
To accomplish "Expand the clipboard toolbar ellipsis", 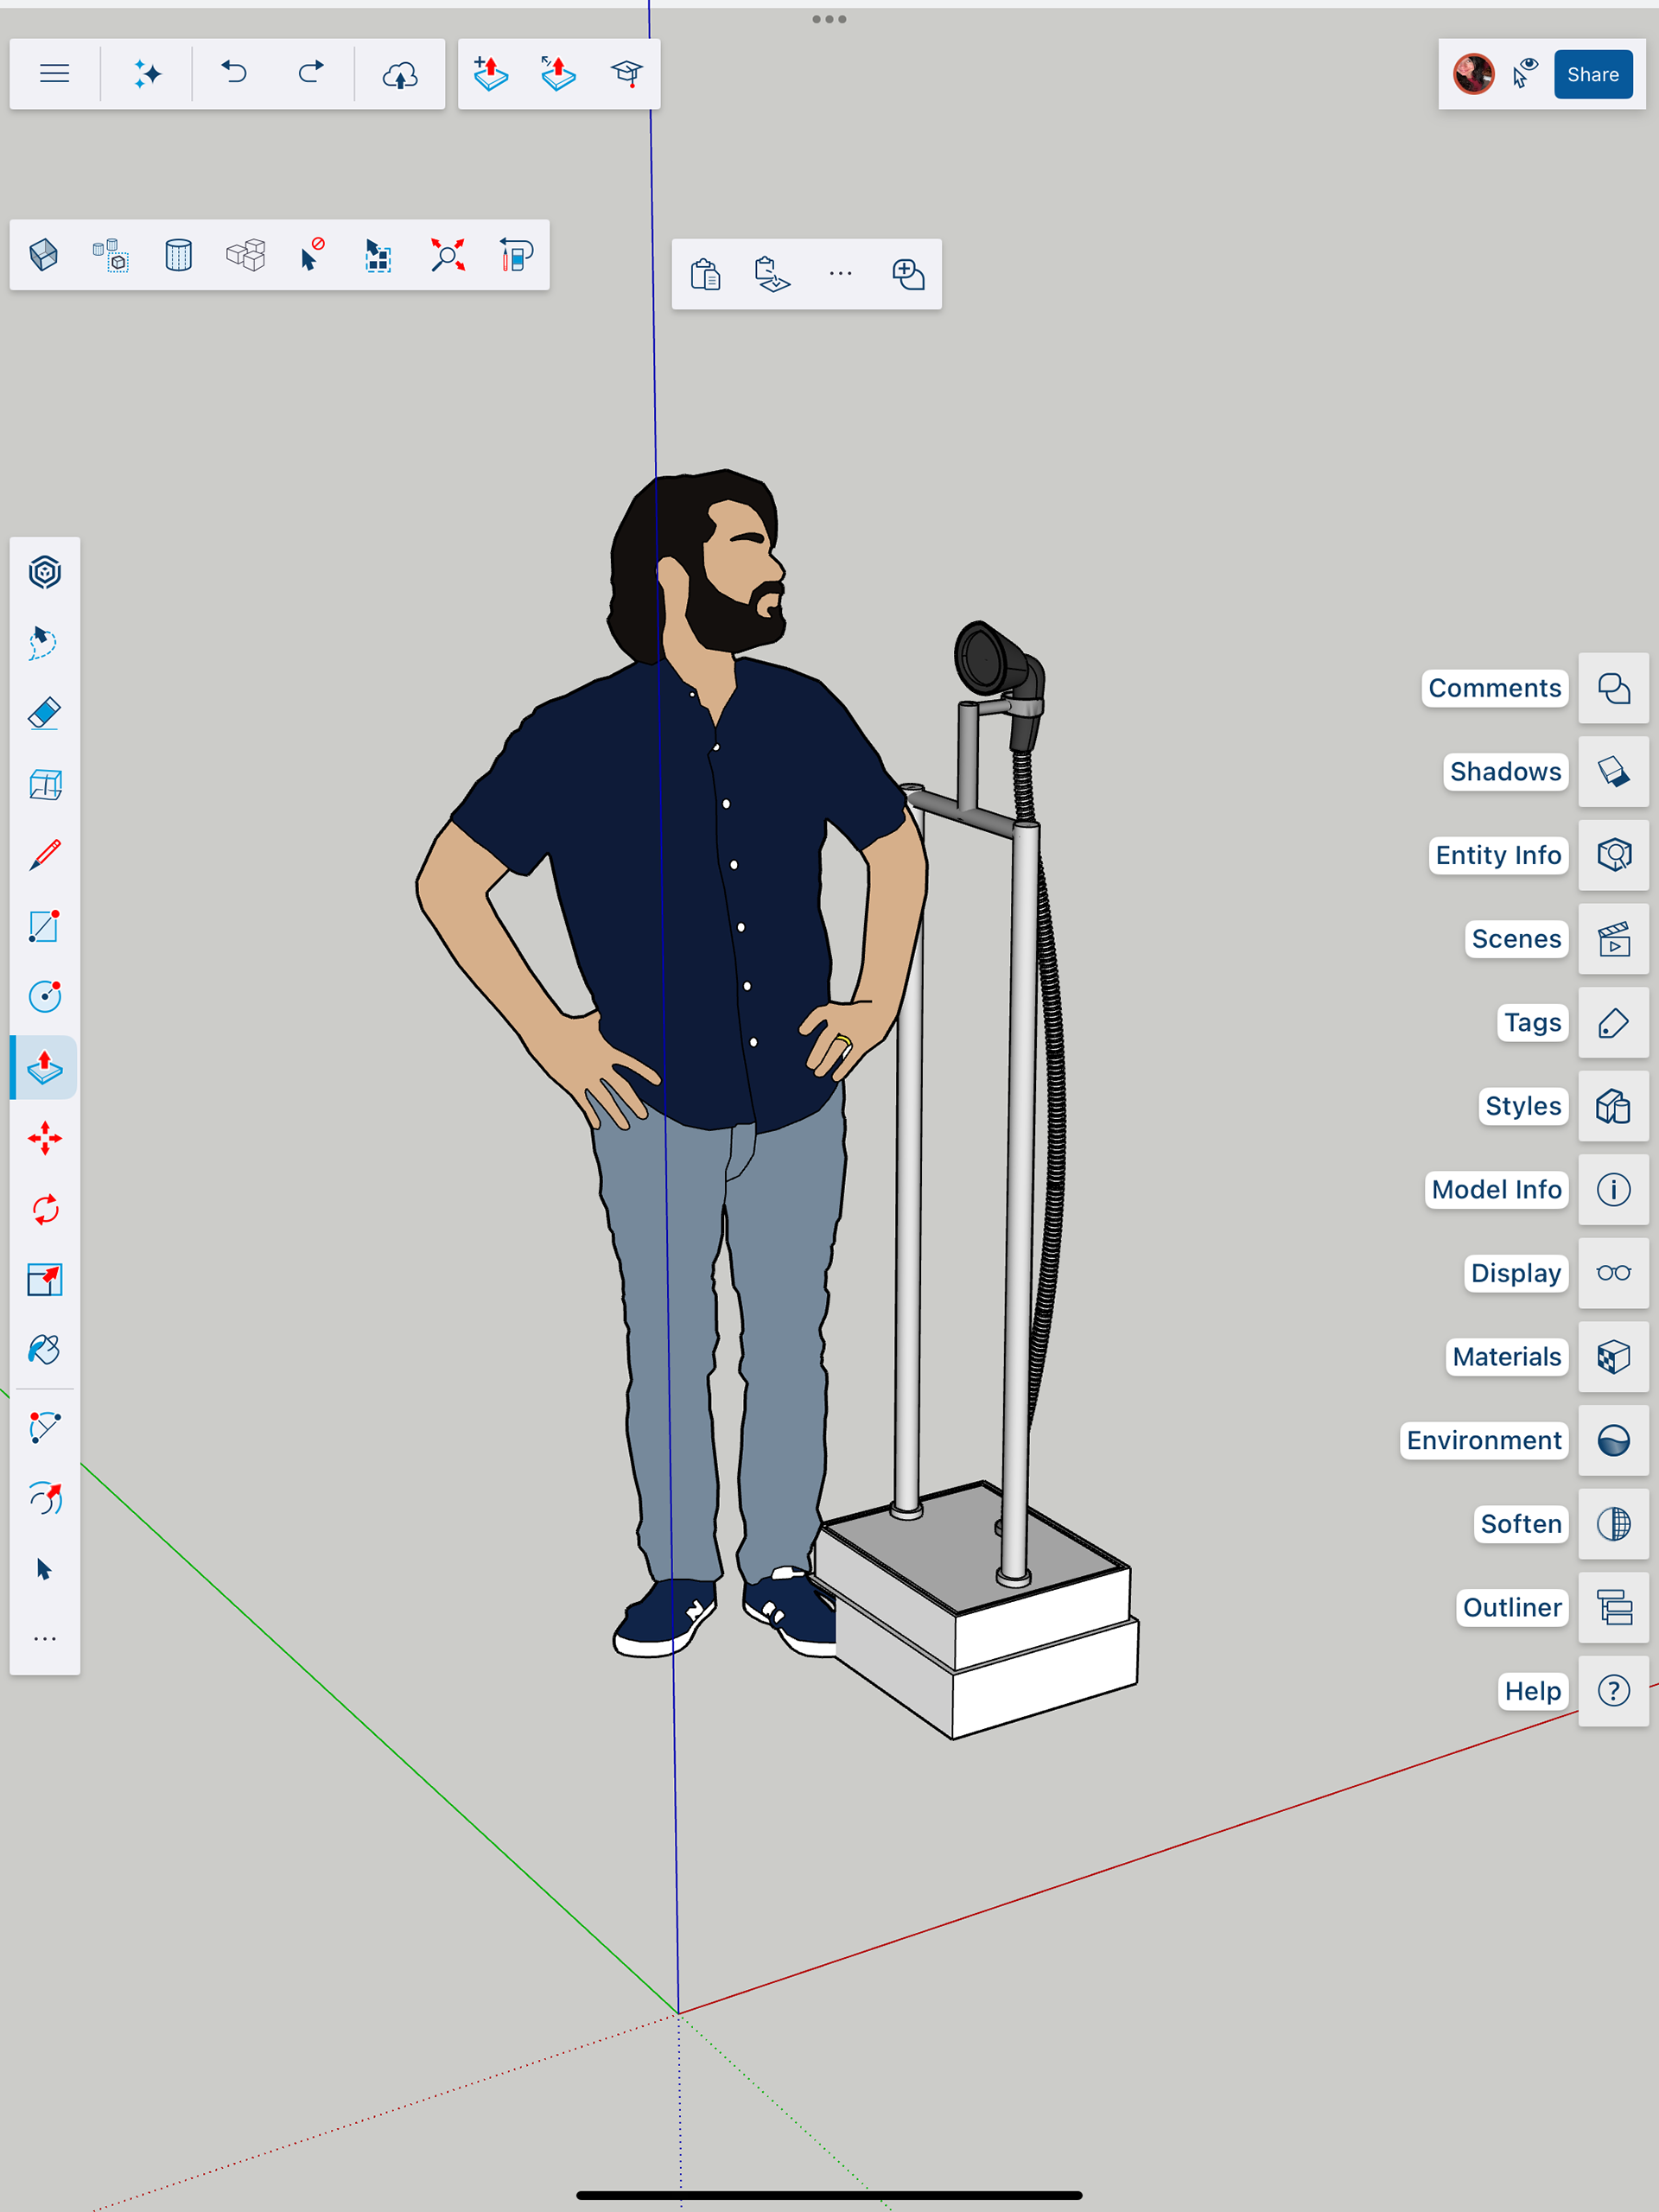I will (x=840, y=274).
